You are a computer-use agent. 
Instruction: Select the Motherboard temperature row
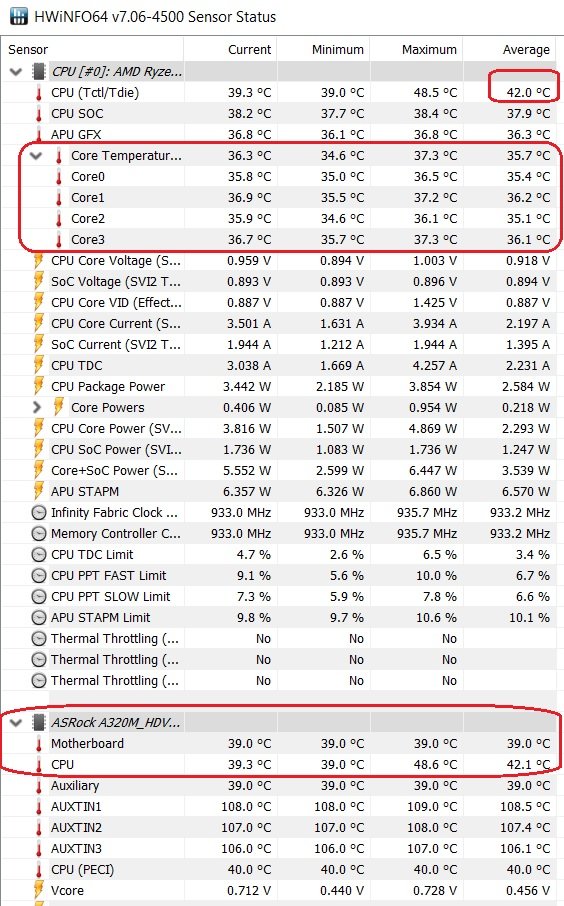pos(280,744)
